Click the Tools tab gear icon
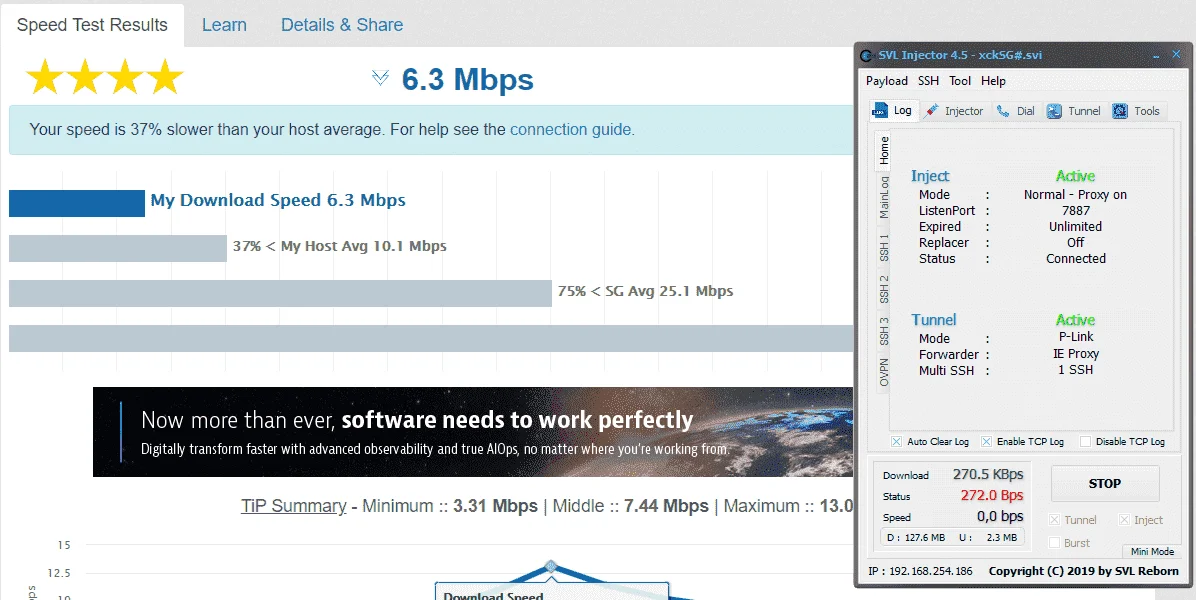 pos(1120,111)
